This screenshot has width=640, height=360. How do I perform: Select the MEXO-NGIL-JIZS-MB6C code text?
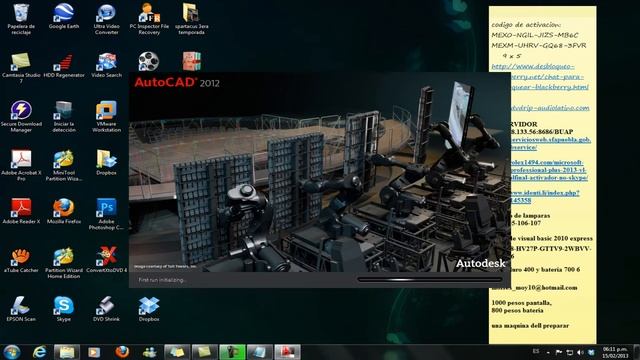point(535,35)
